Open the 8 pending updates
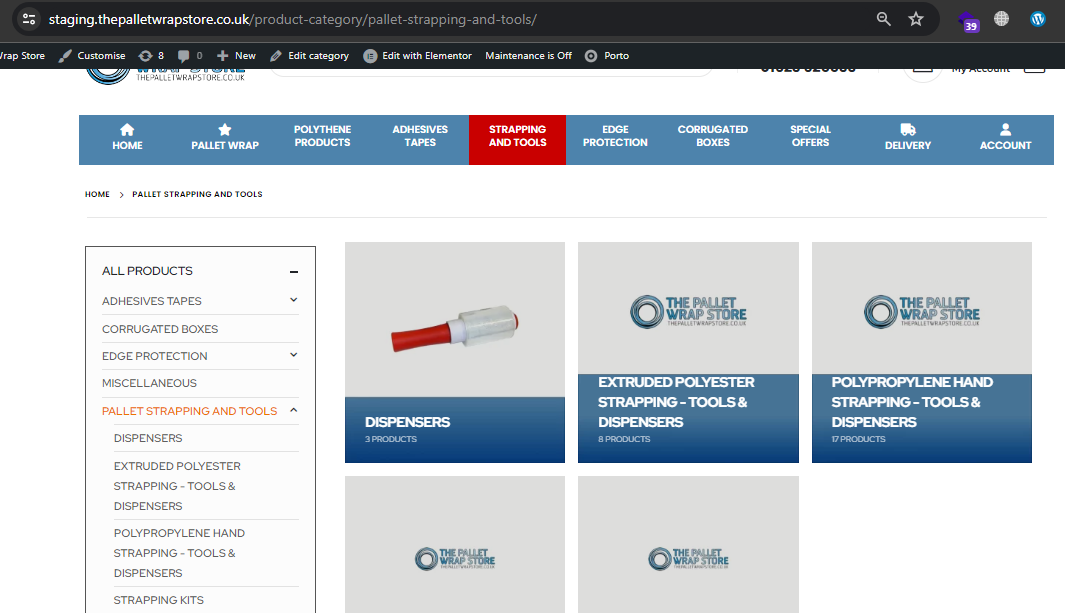1065x613 pixels. click(x=151, y=56)
